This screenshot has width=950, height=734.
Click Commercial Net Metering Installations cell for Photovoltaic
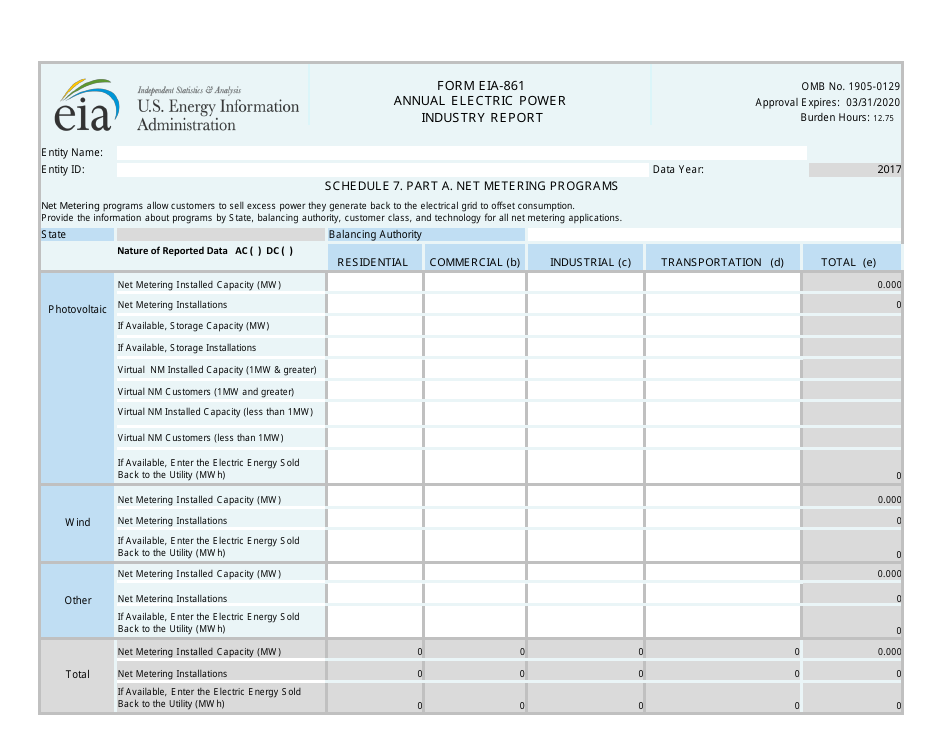pos(474,304)
